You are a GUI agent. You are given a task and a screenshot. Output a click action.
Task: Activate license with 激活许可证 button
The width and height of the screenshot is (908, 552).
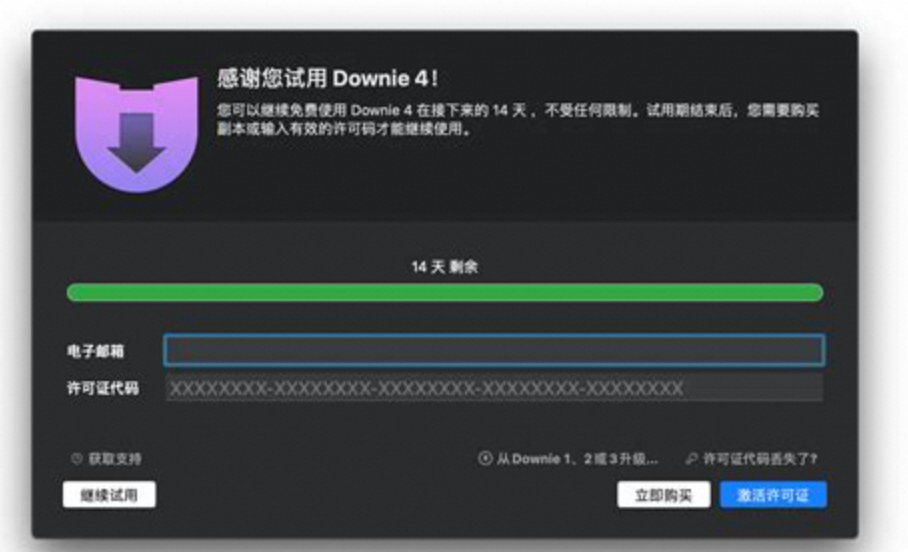coord(773,495)
